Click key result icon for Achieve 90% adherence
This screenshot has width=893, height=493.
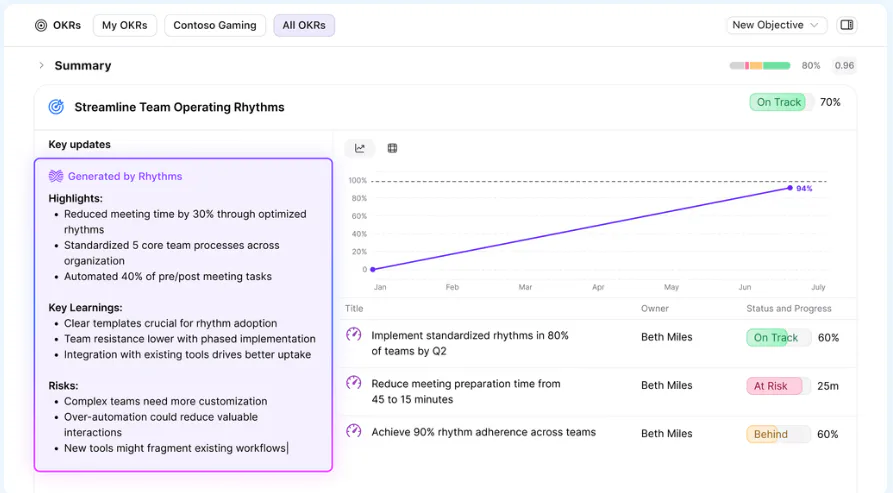click(354, 431)
